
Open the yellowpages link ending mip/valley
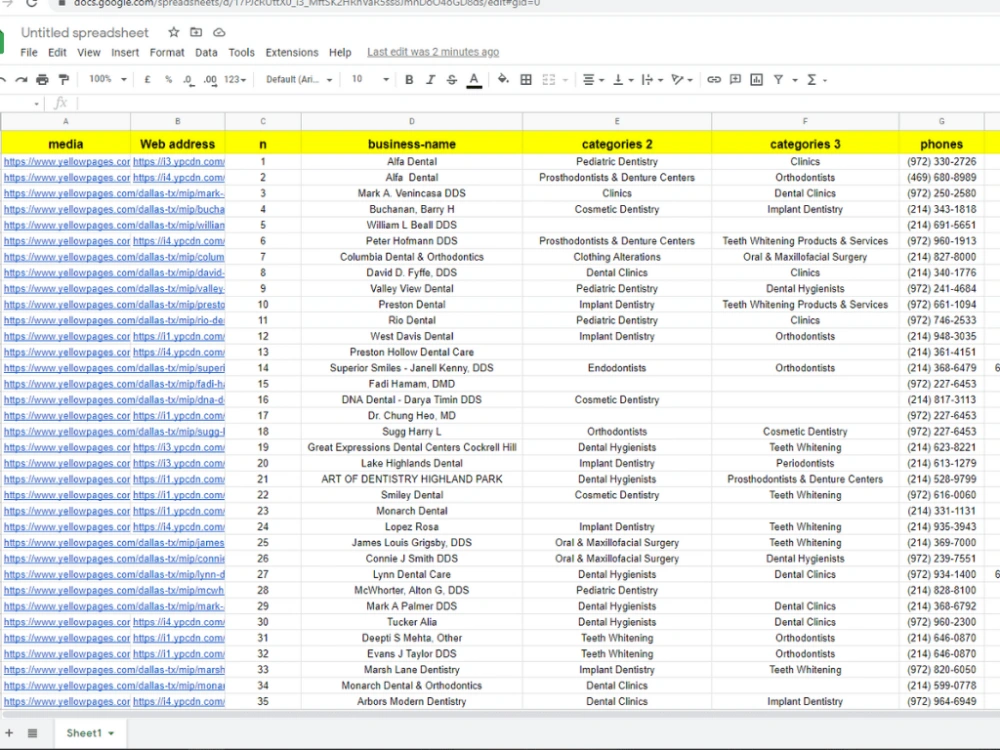114,289
